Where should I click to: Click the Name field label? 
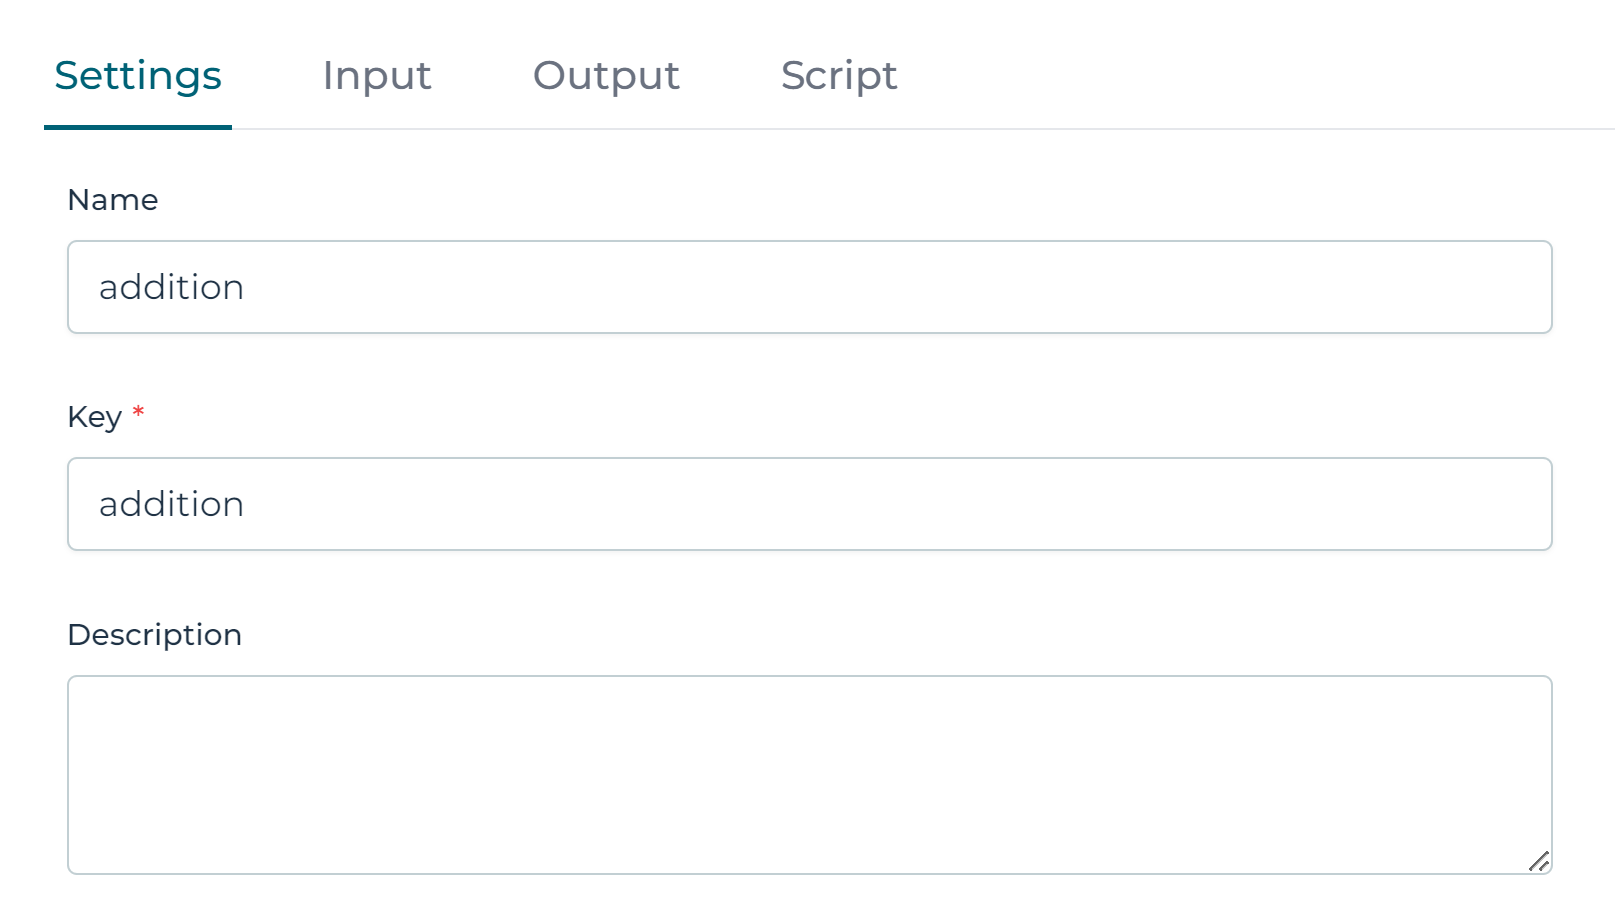coord(112,200)
